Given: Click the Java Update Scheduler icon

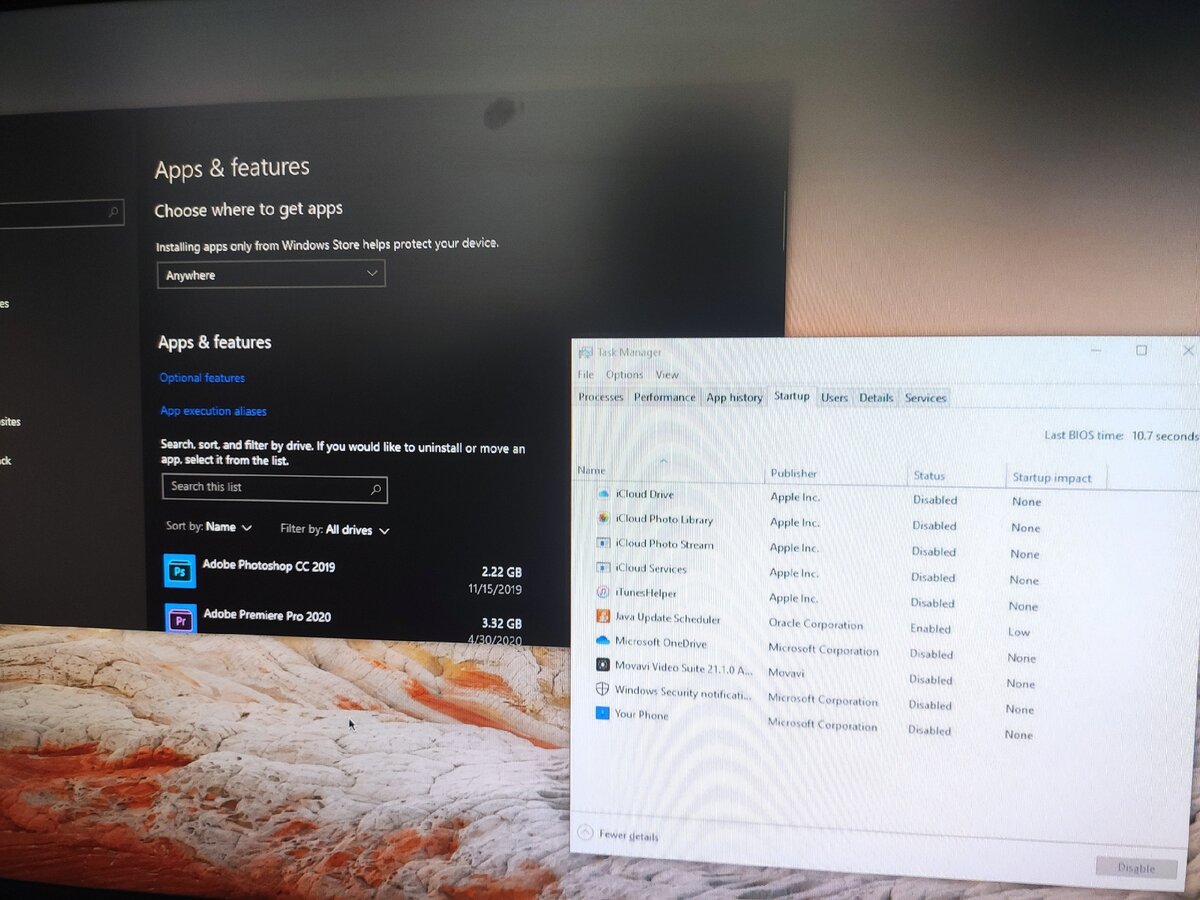Looking at the screenshot, I should (603, 617).
